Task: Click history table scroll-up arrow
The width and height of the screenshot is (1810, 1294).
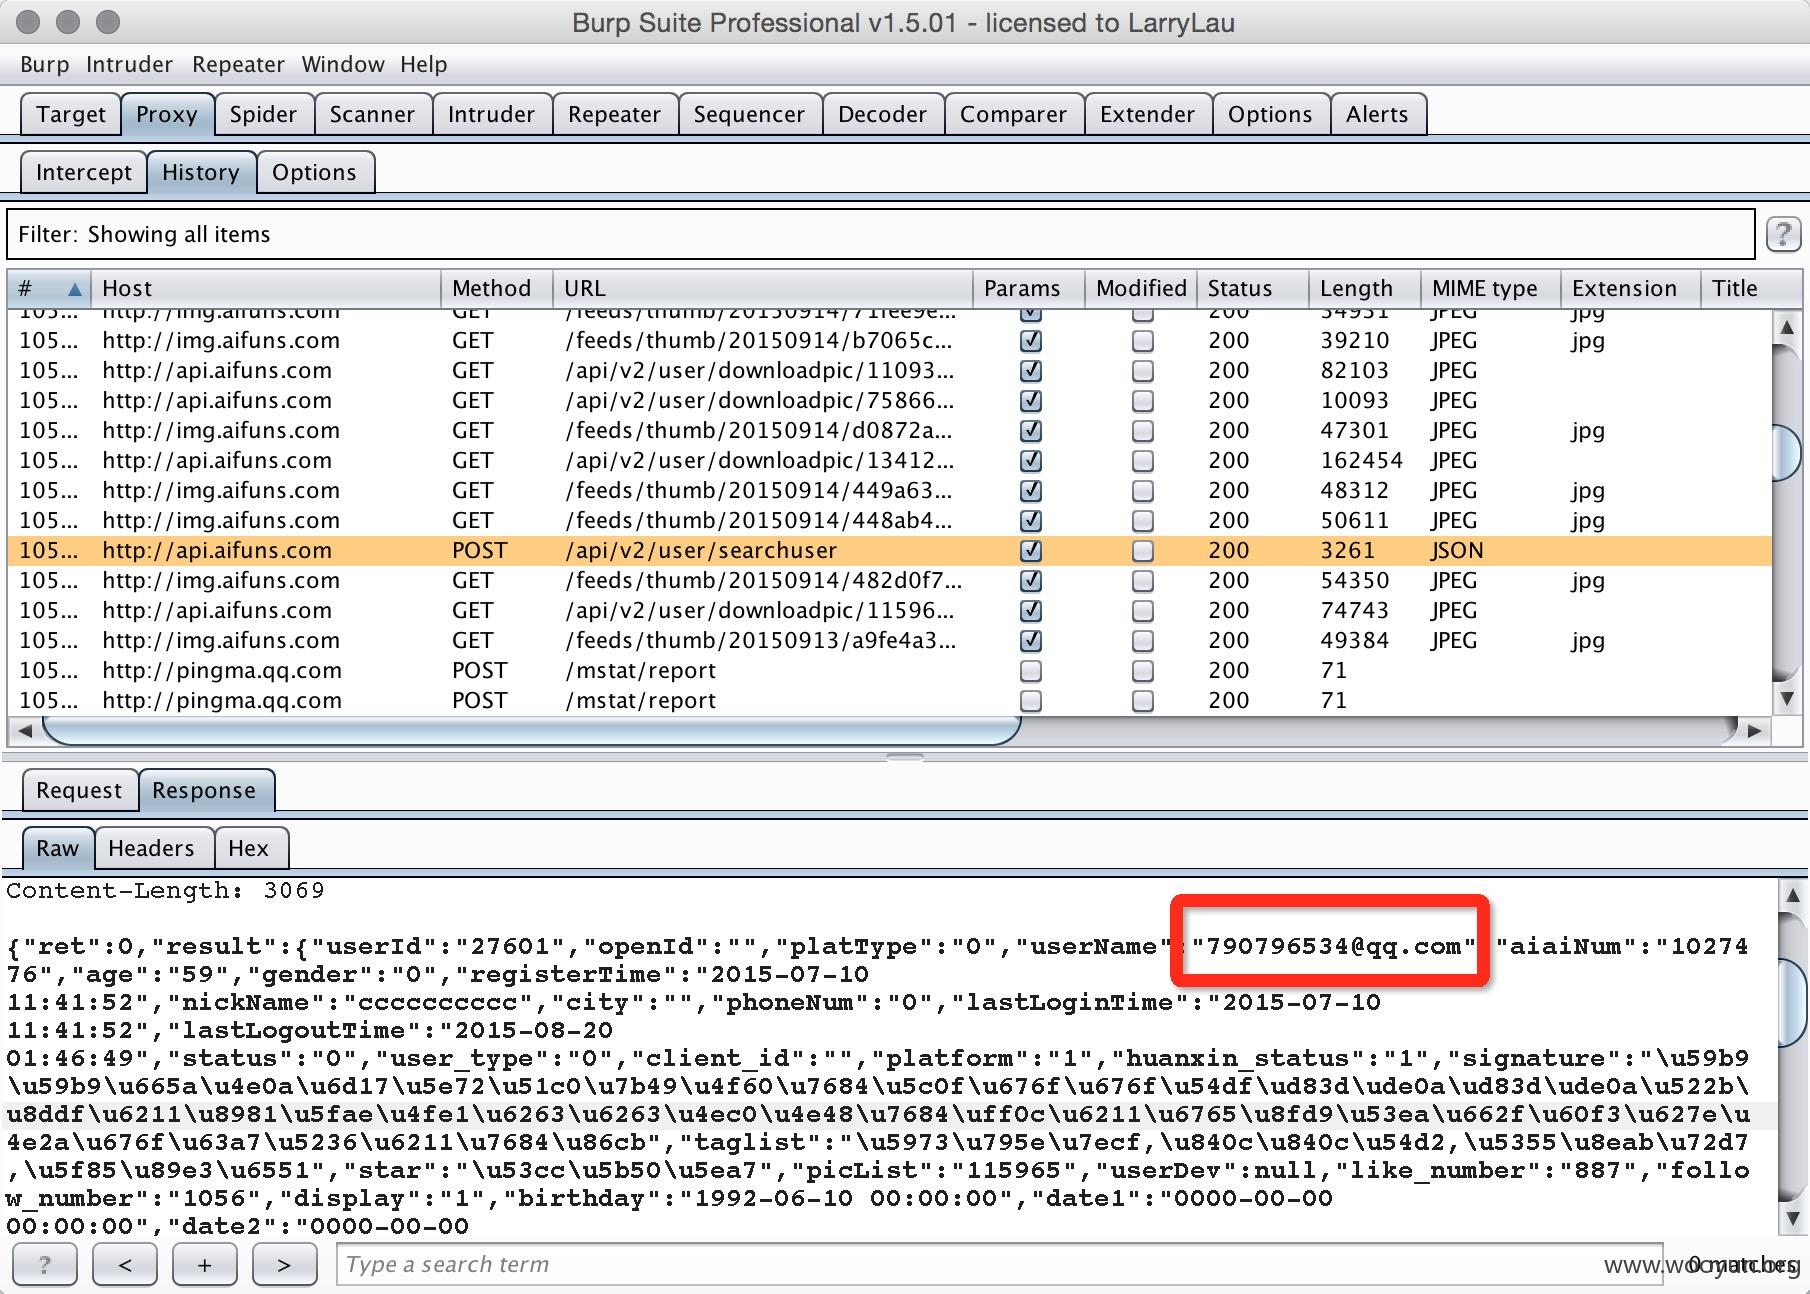Action: 1787,327
